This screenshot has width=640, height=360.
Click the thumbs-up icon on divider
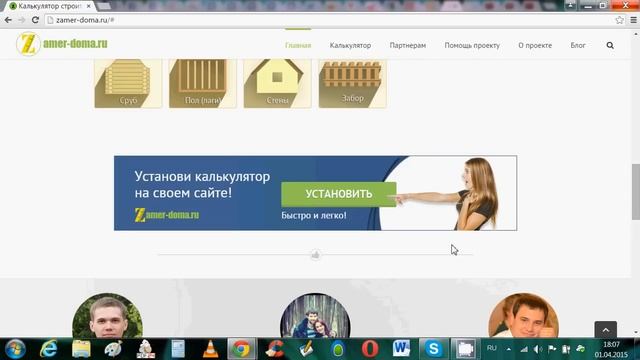(316, 255)
